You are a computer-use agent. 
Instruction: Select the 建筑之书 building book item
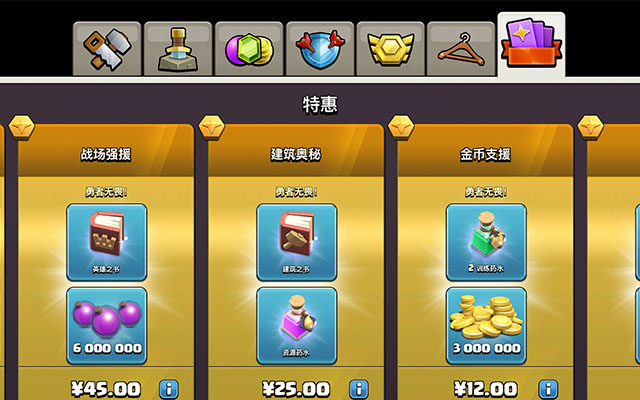pyautogui.click(x=297, y=242)
